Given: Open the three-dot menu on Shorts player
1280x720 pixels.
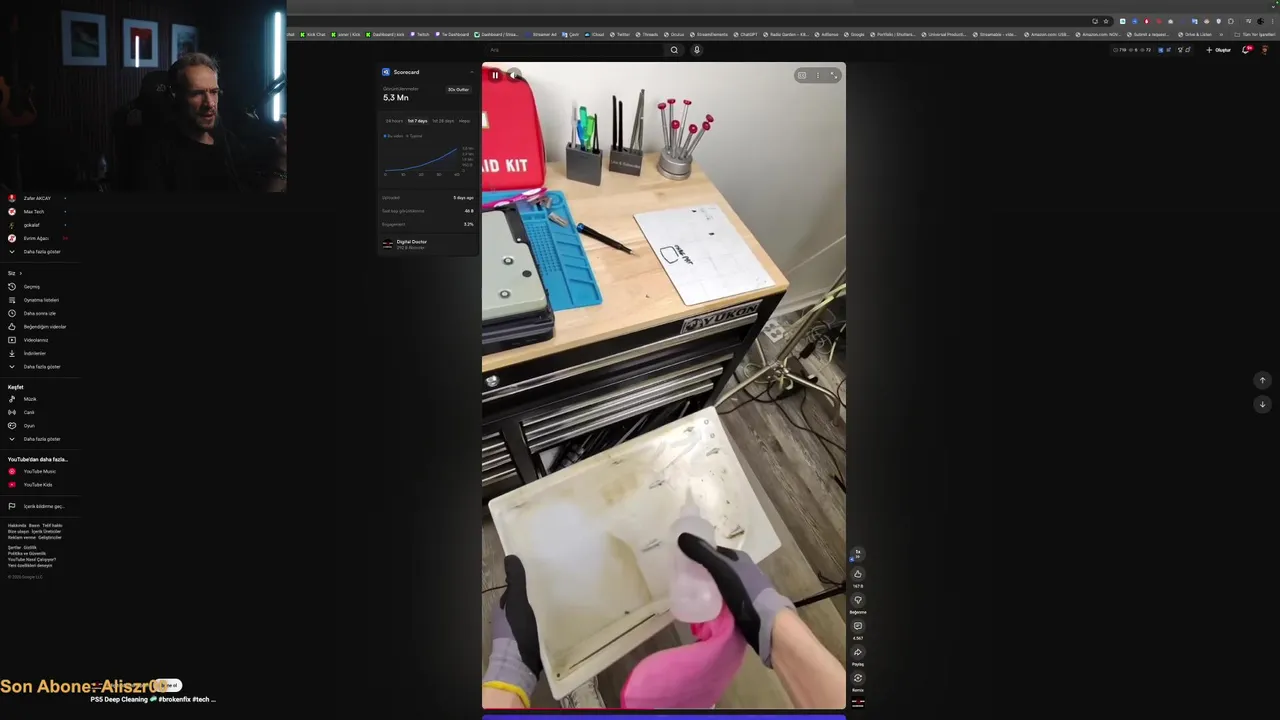Looking at the screenshot, I should tap(818, 75).
